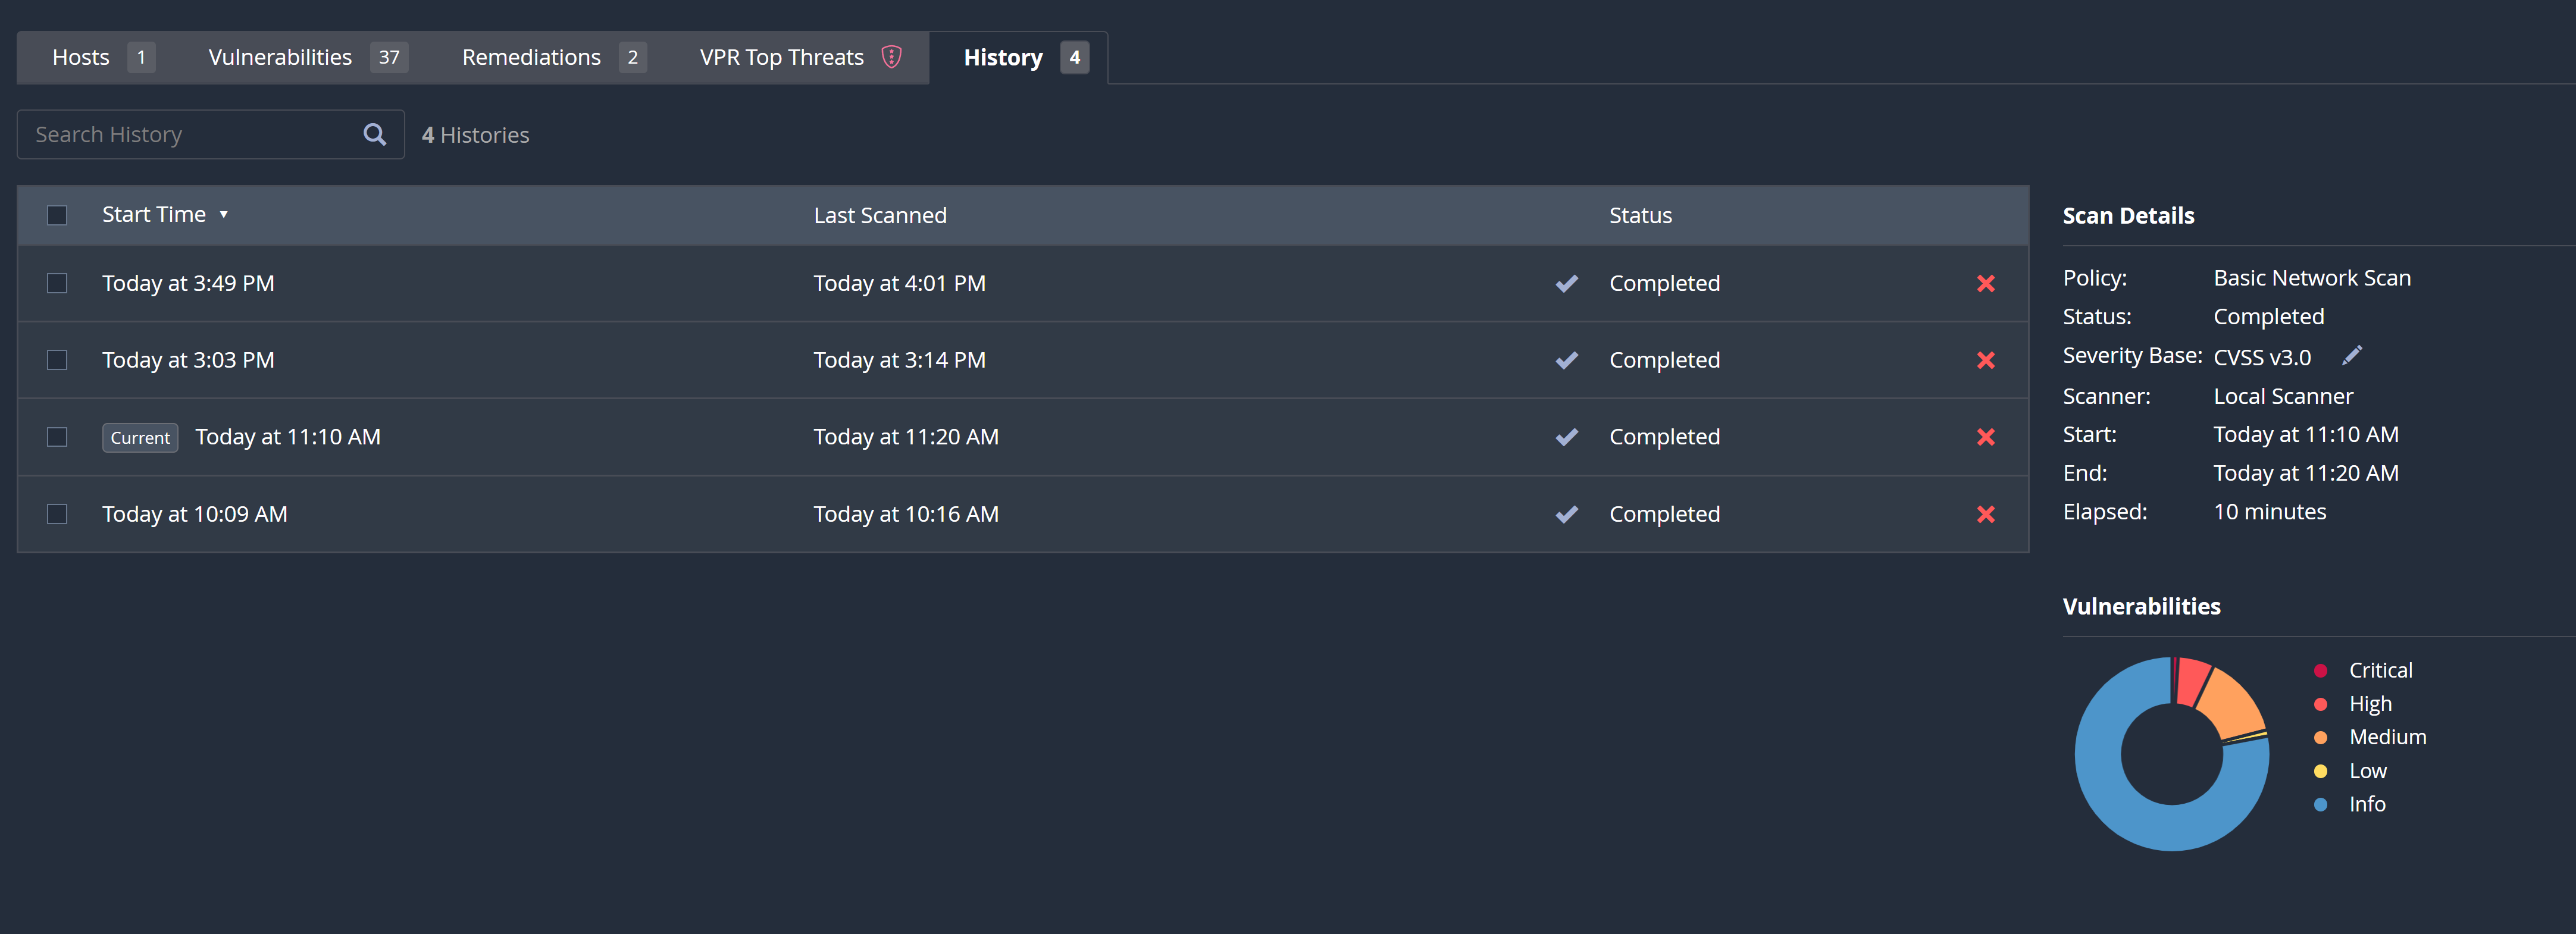
Task: Switch to the Vulnerabilities tab
Action: click(x=280, y=57)
